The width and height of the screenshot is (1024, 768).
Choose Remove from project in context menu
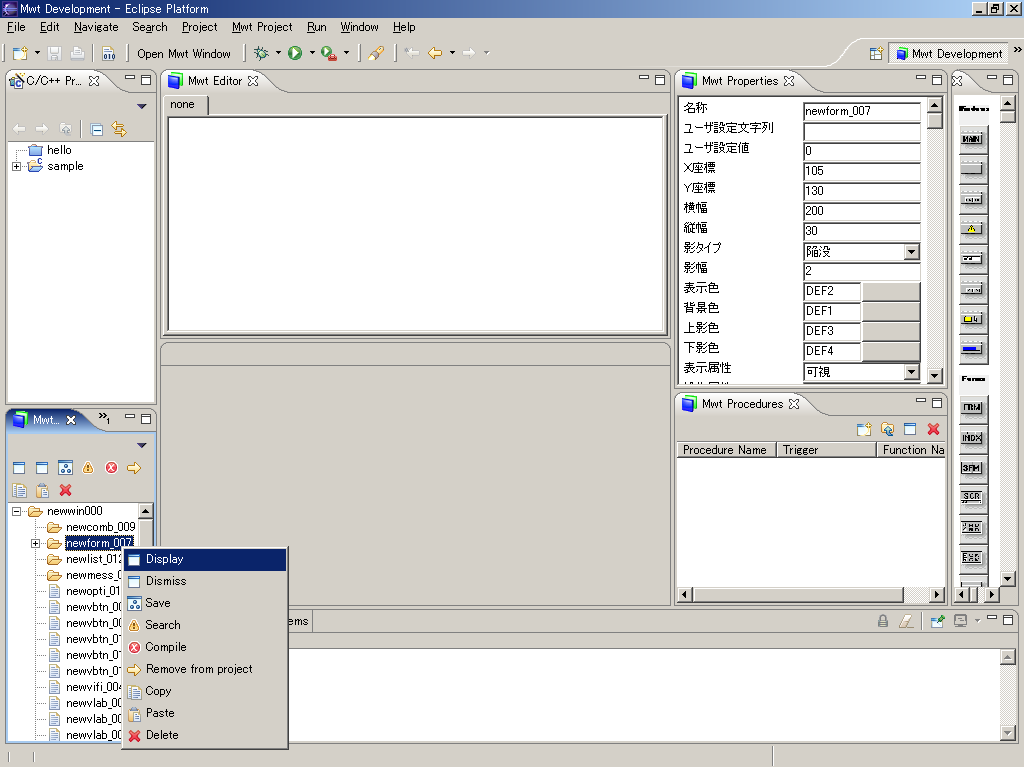click(x=205, y=669)
